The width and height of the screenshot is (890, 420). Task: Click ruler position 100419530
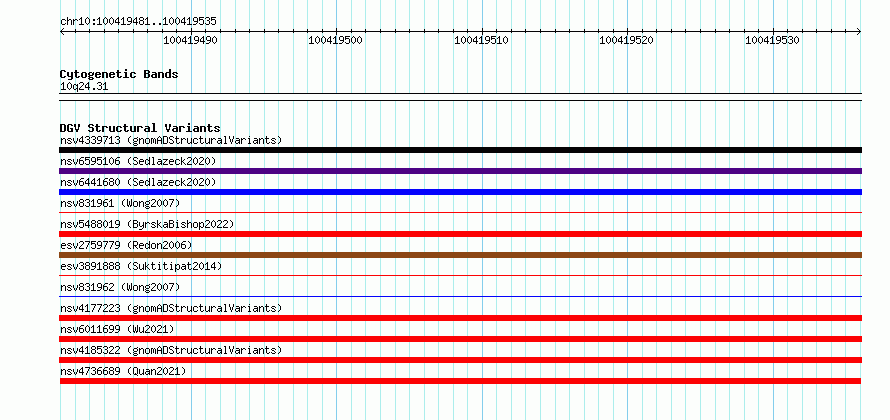click(773, 40)
